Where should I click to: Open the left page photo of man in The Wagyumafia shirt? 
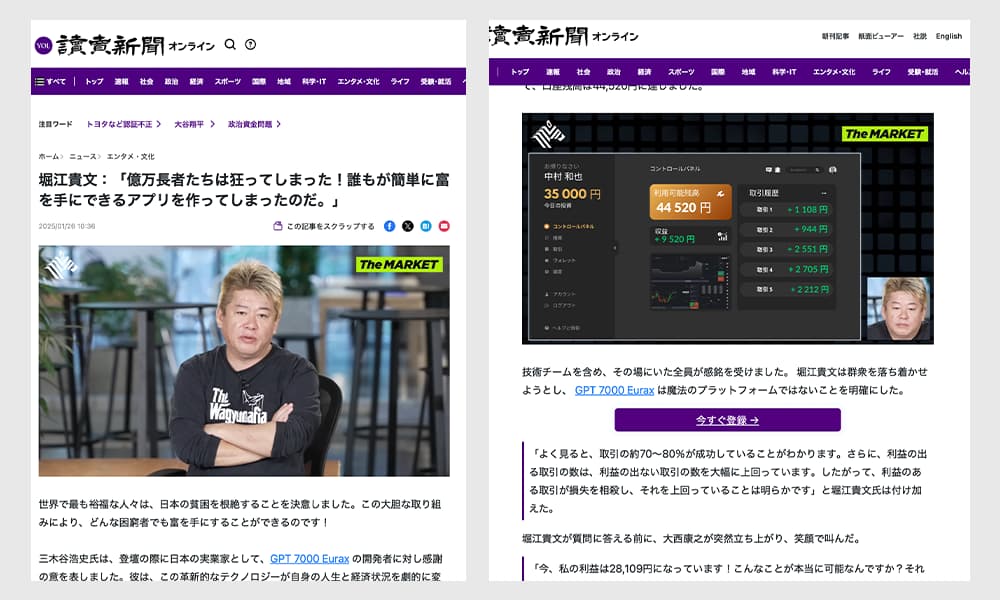coord(244,361)
